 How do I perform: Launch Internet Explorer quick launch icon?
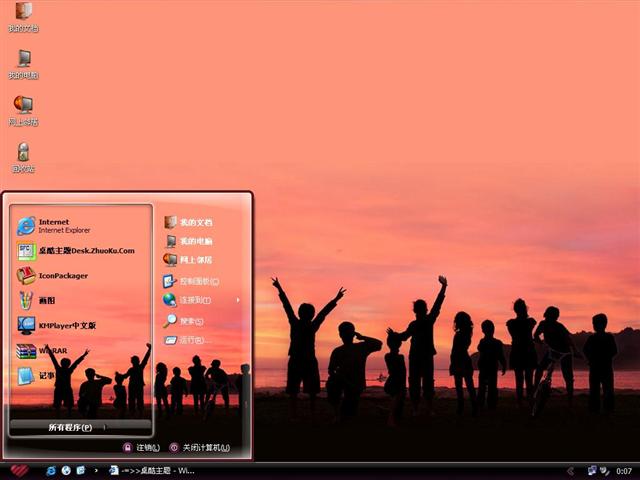pos(51,471)
